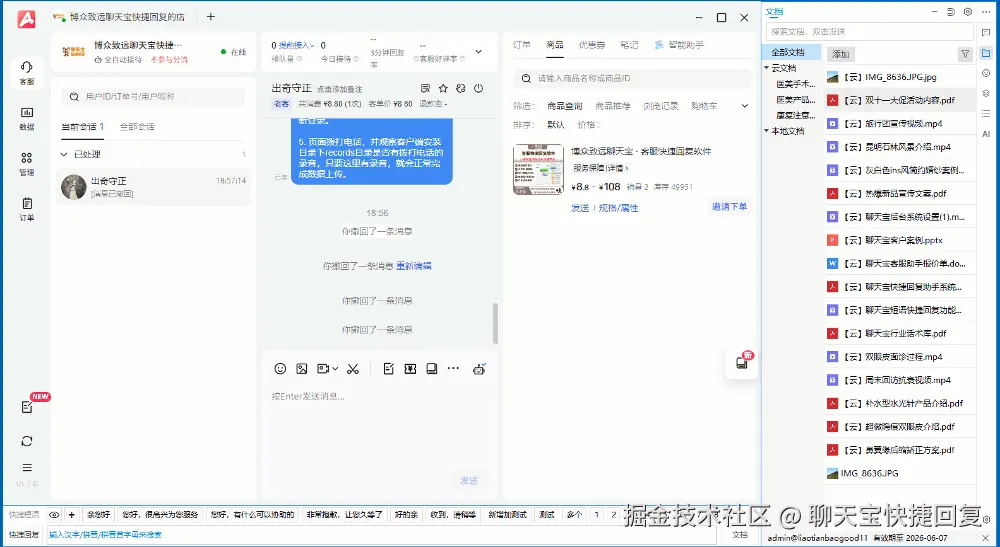Click the coupon ticket icon in chat toolbar
The width and height of the screenshot is (1000, 547).
410,368
